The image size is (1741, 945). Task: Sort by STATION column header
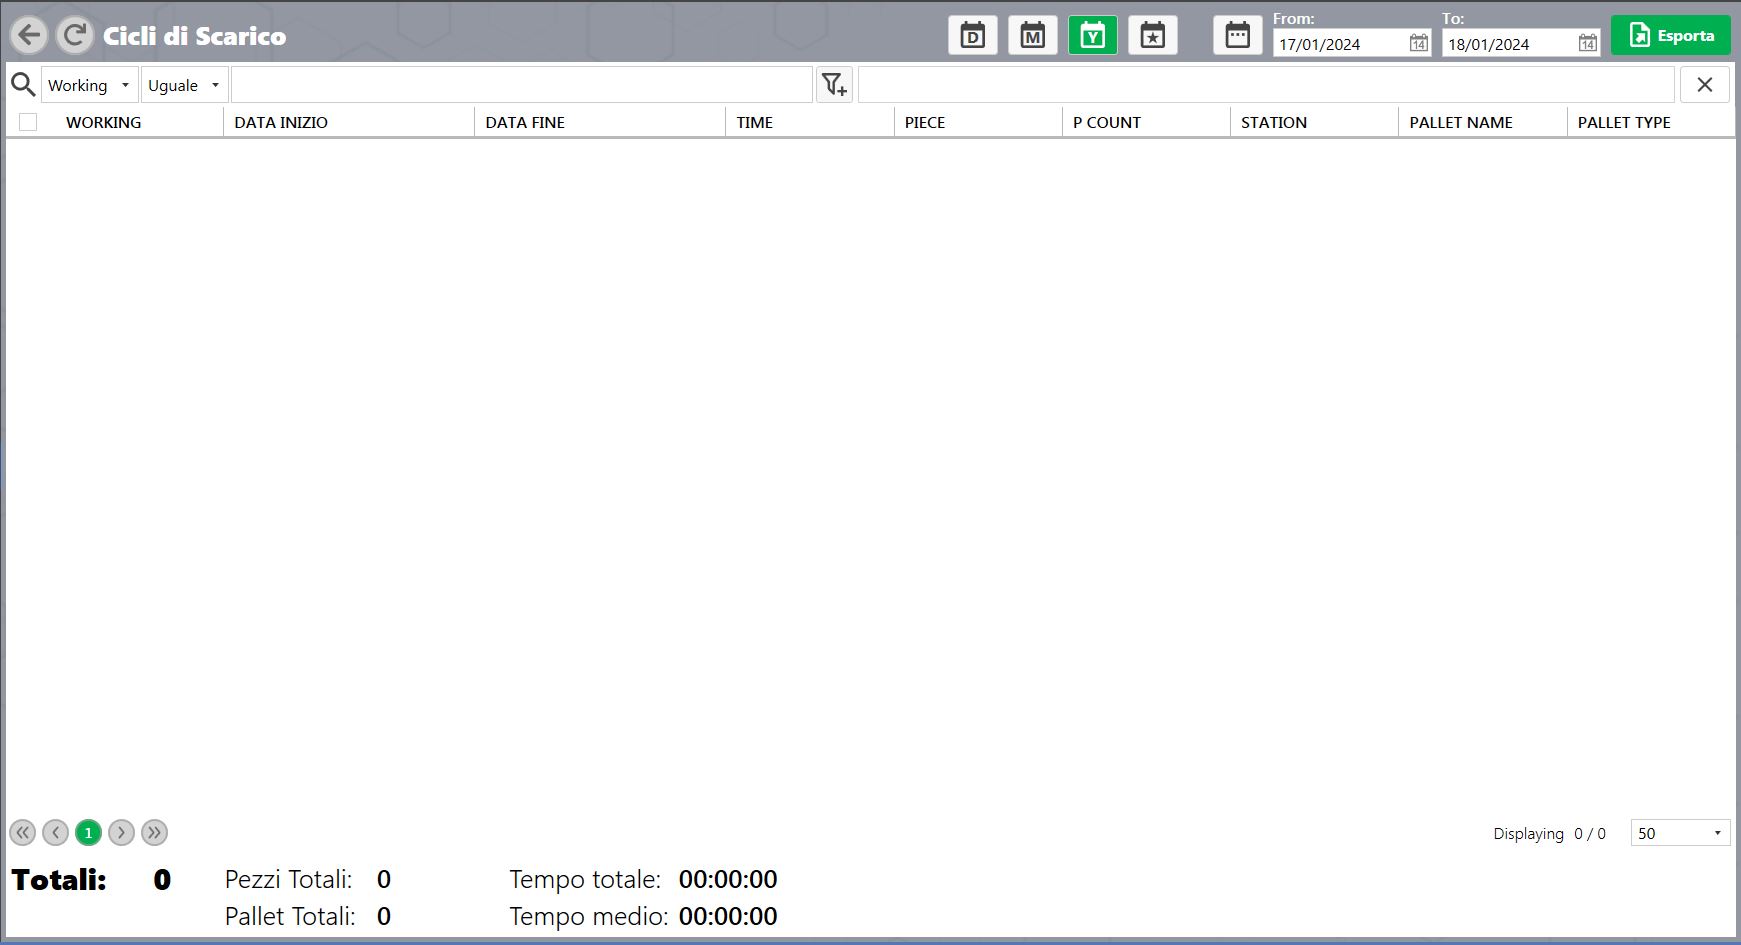click(1274, 122)
